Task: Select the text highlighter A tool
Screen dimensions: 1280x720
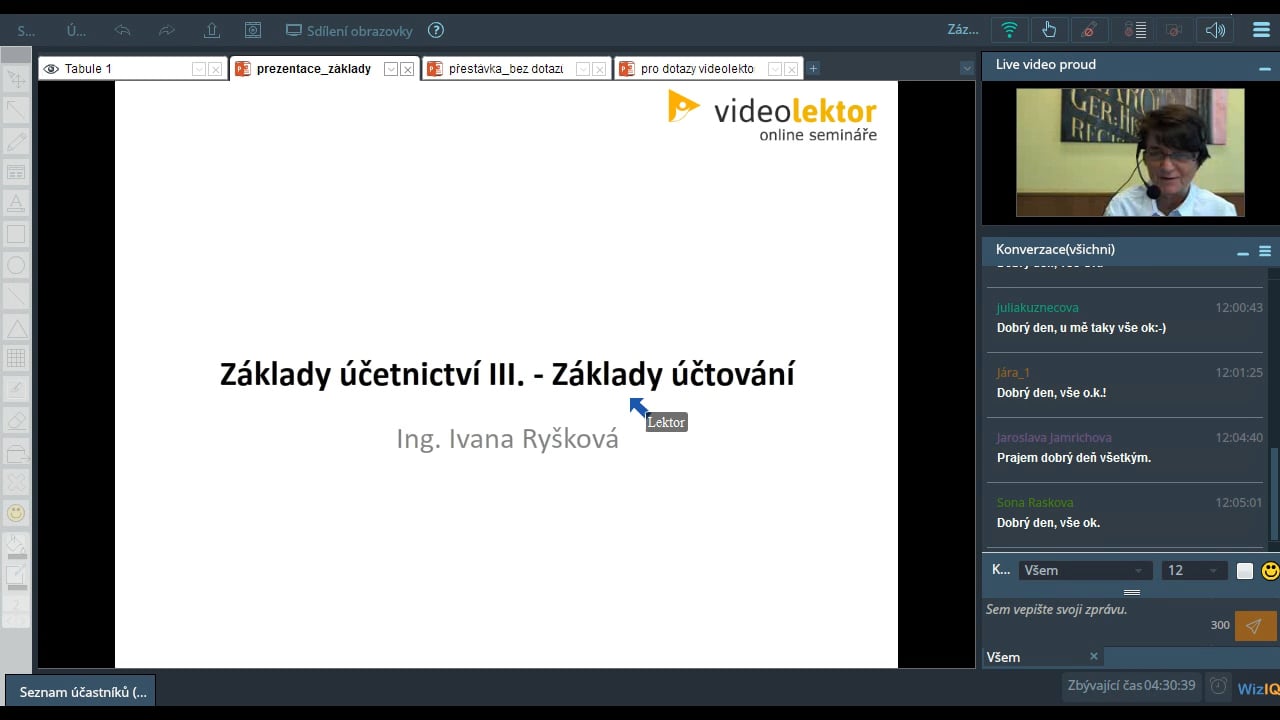Action: point(16,204)
